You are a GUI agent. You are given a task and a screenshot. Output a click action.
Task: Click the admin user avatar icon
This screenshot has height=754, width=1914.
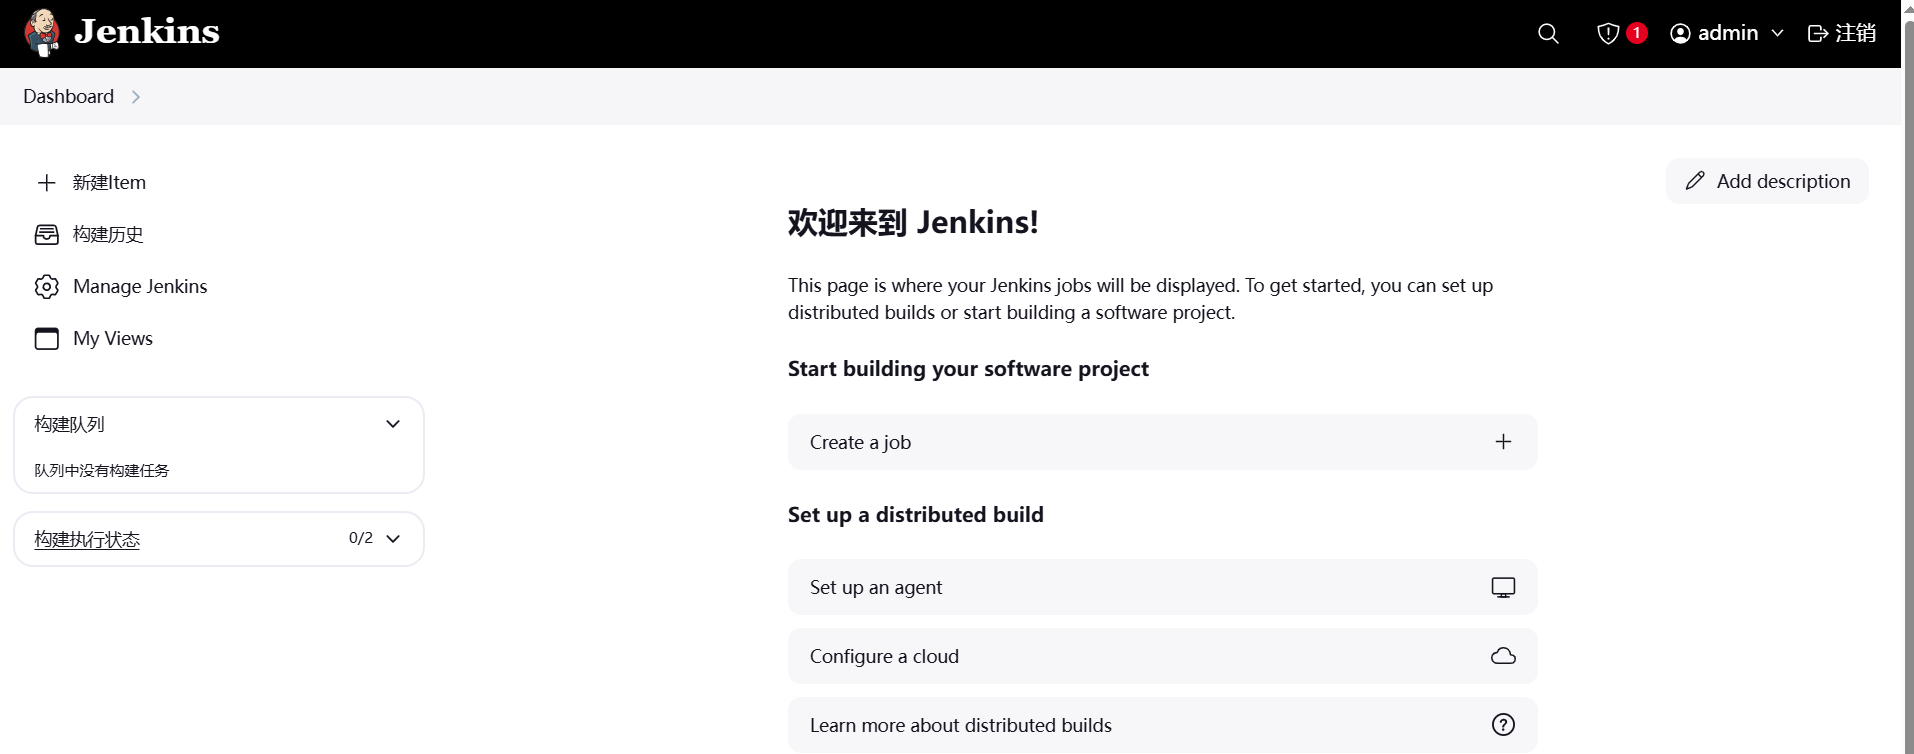pos(1680,34)
